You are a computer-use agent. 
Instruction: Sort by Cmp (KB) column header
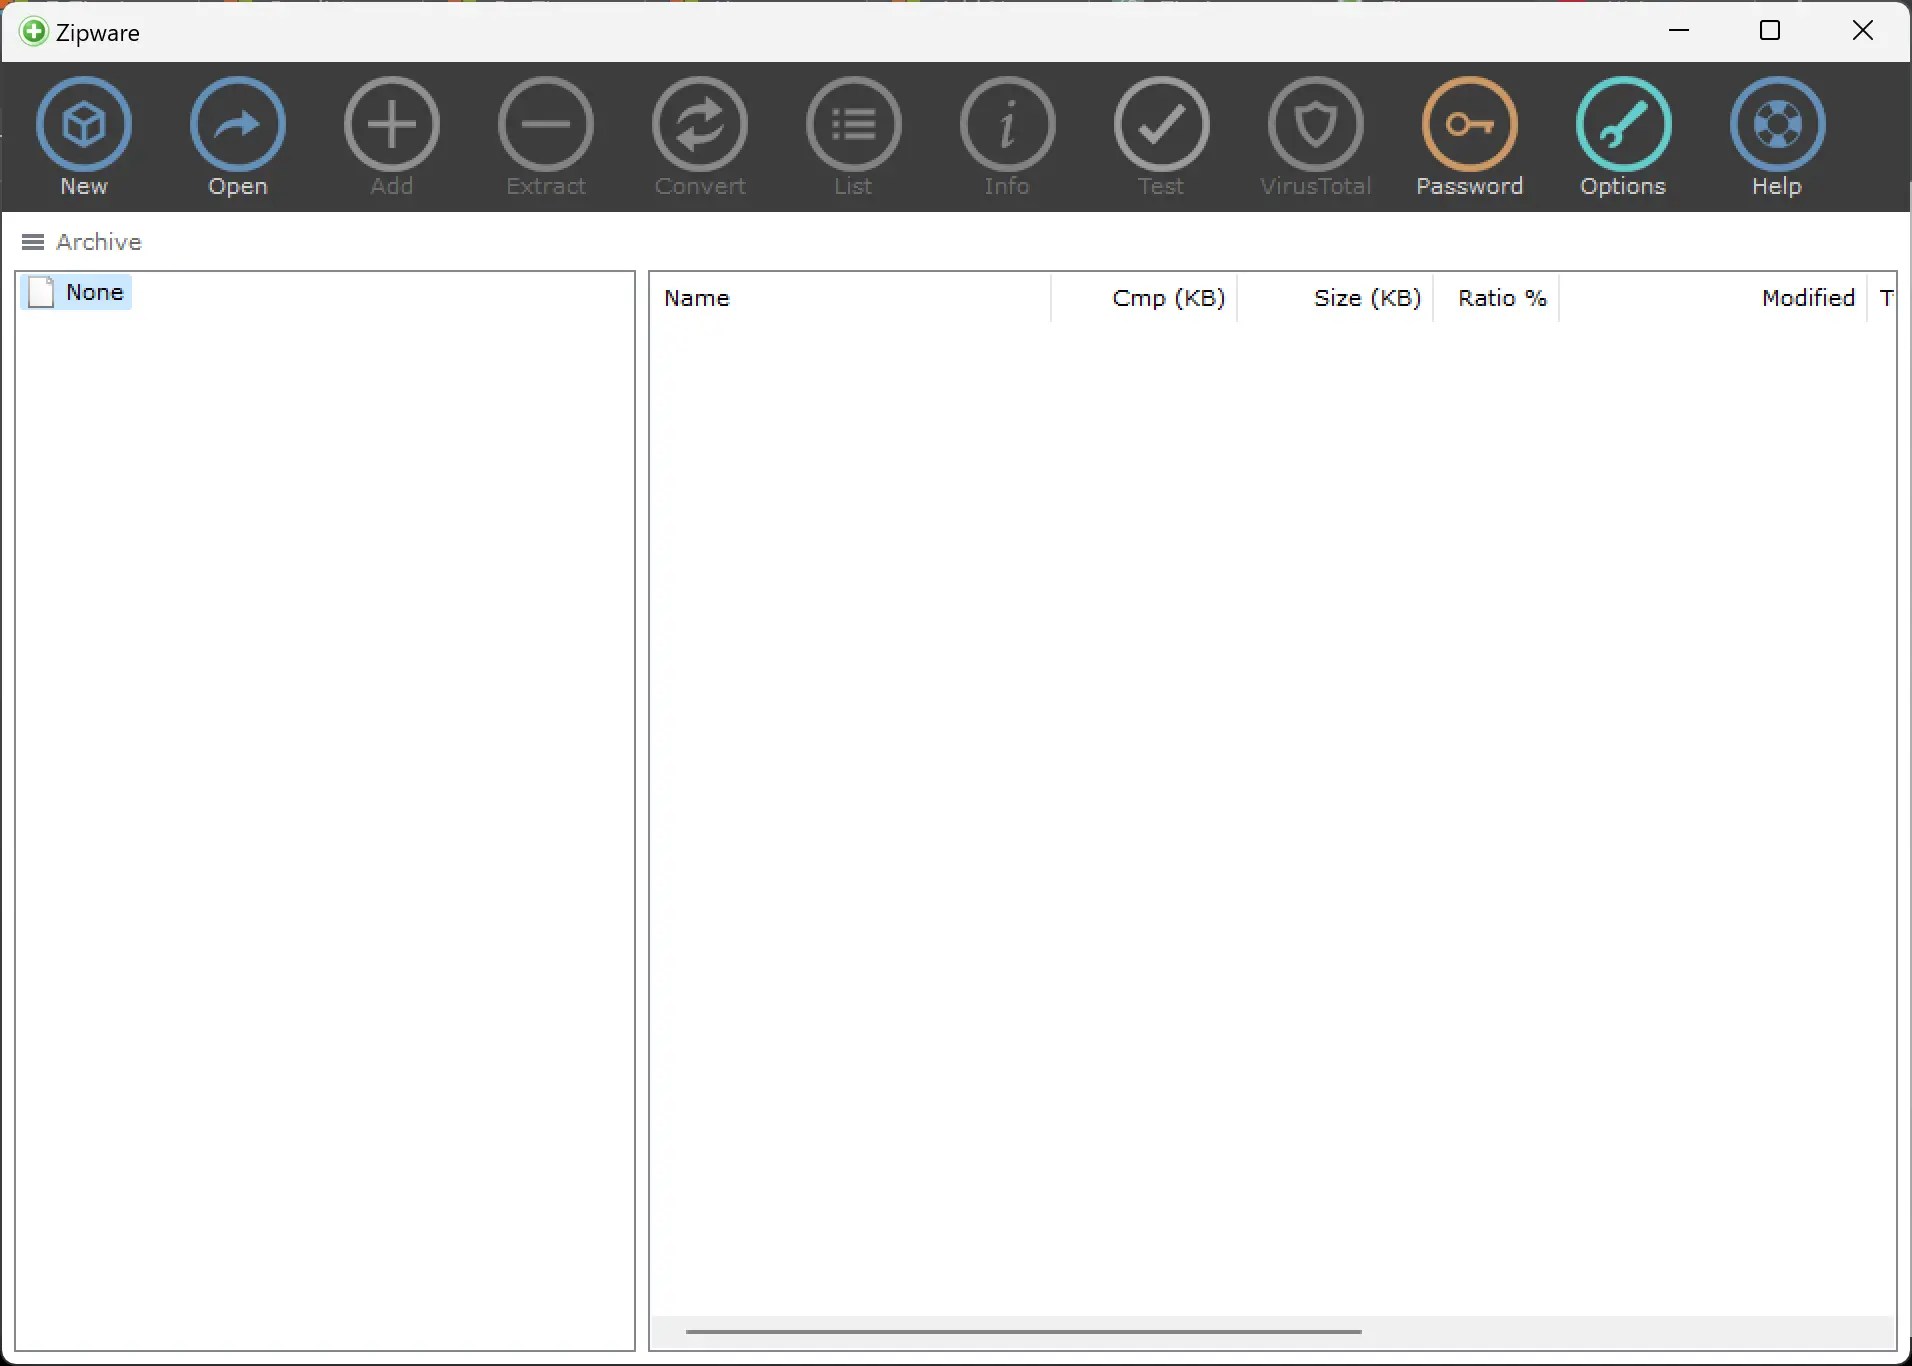[1144, 298]
